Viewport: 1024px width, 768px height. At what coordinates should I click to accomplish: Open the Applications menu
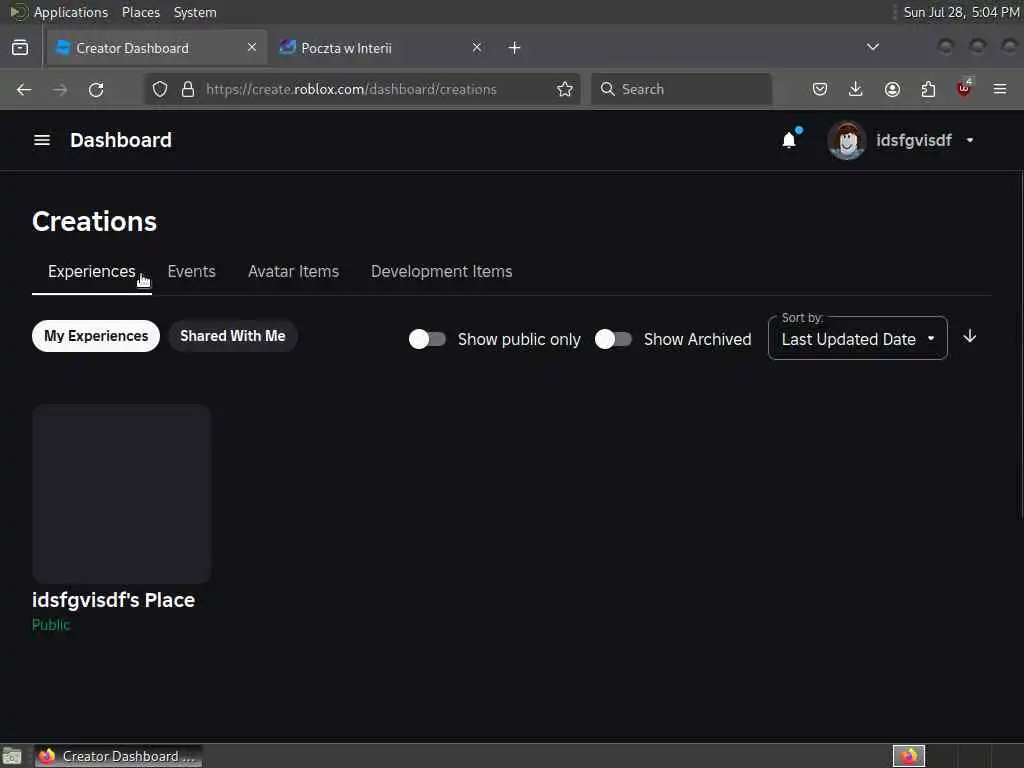pyautogui.click(x=71, y=12)
